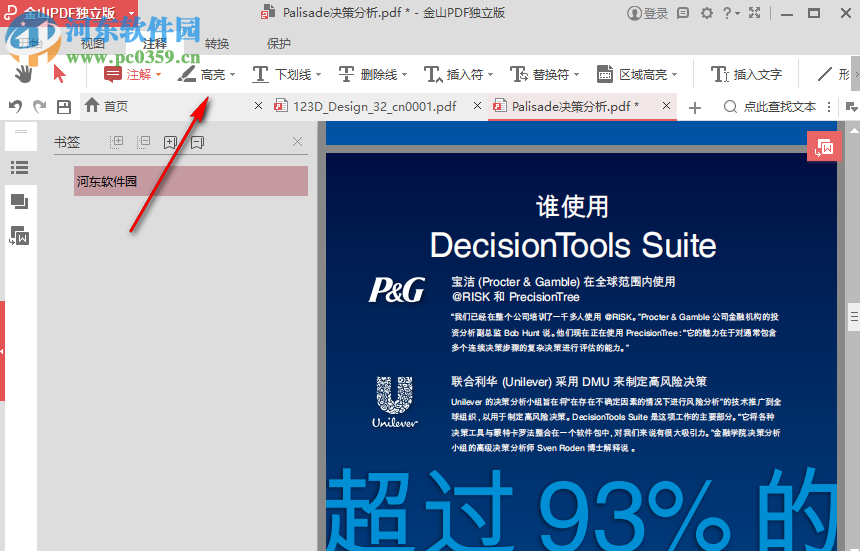This screenshot has height=551, width=860.
Task: Close the 首页 tab
Action: click(x=258, y=105)
